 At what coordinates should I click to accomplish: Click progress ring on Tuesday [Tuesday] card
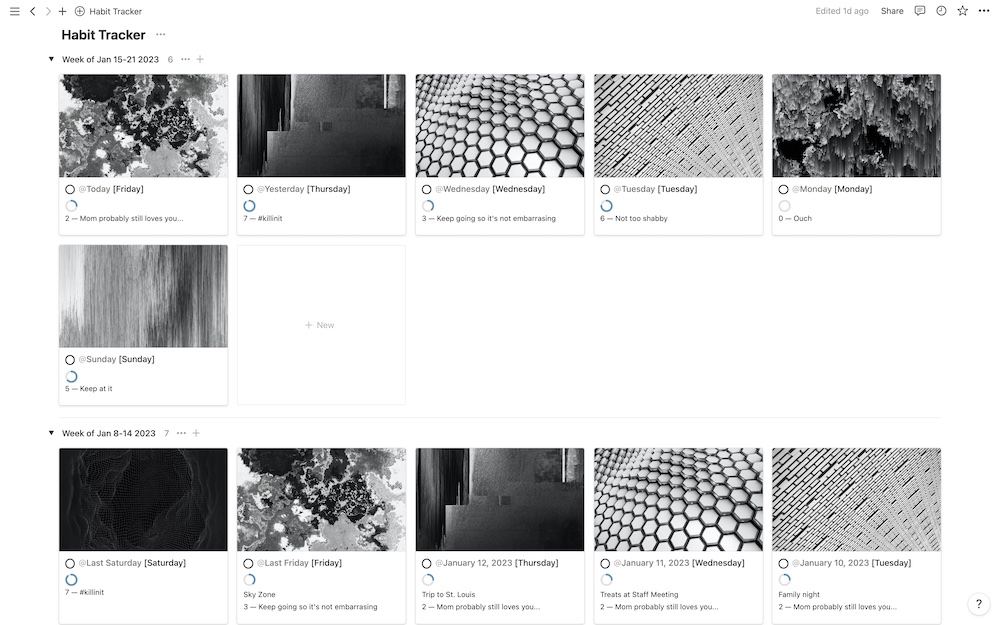coord(607,205)
